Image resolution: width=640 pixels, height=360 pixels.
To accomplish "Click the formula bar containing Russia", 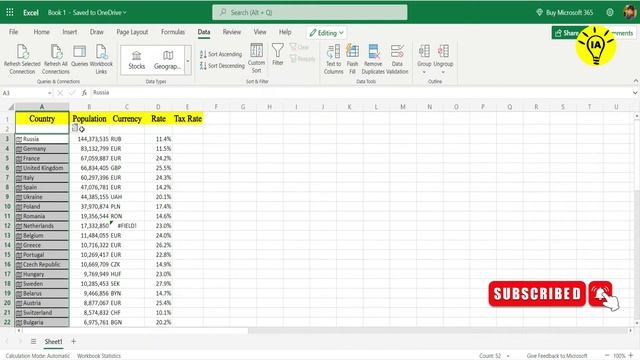I will (x=359, y=93).
